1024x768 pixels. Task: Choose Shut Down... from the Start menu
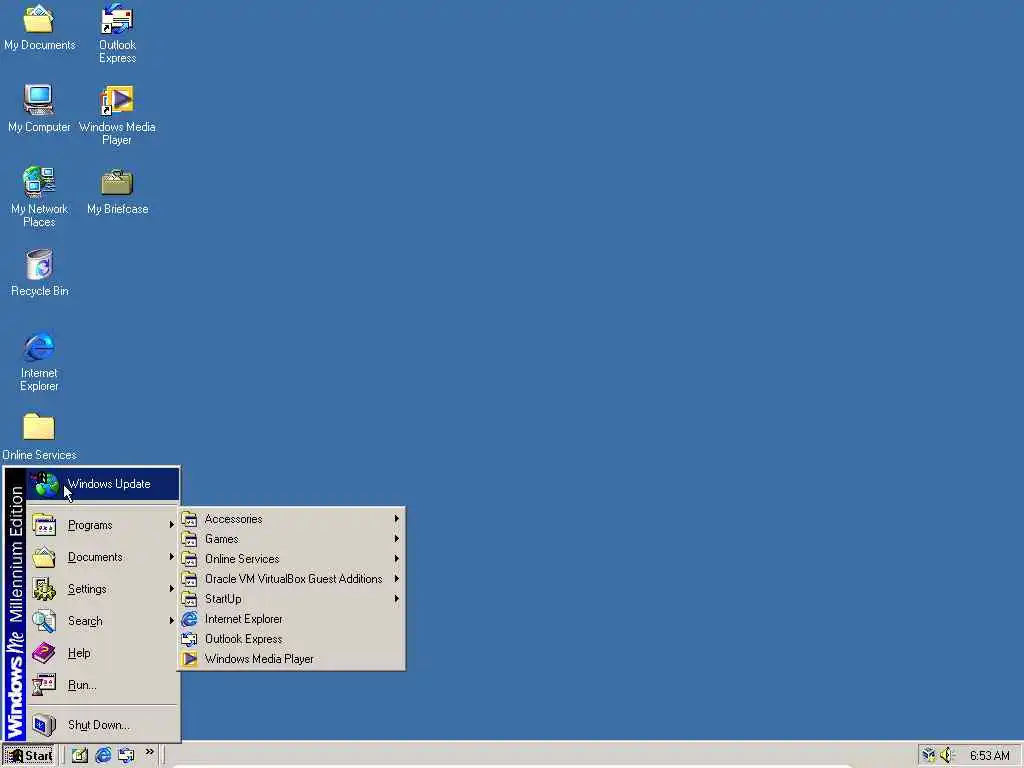pos(103,725)
